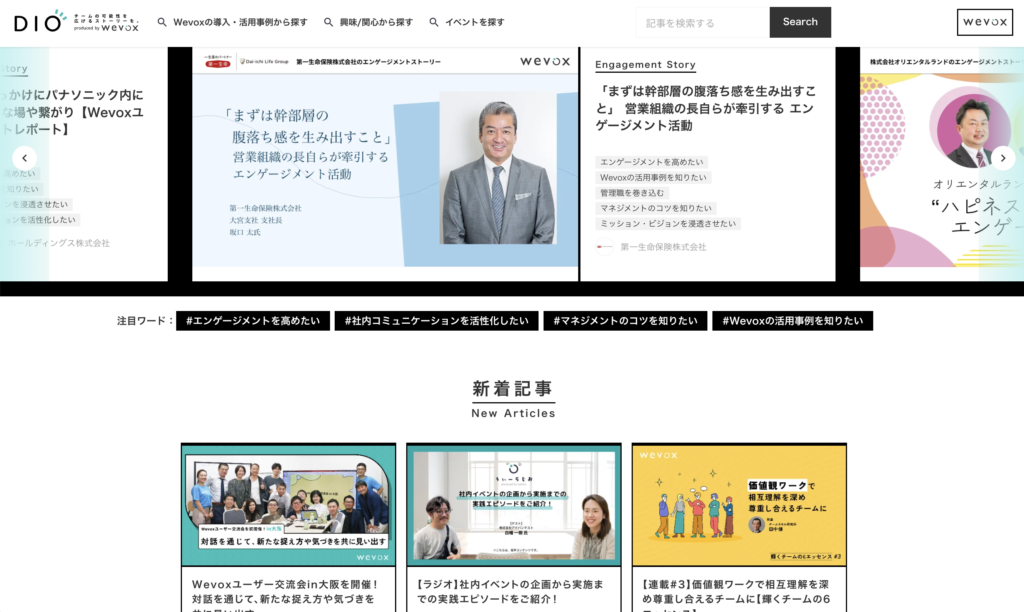Click the 第一生命保険株式会社 company name

click(664, 247)
